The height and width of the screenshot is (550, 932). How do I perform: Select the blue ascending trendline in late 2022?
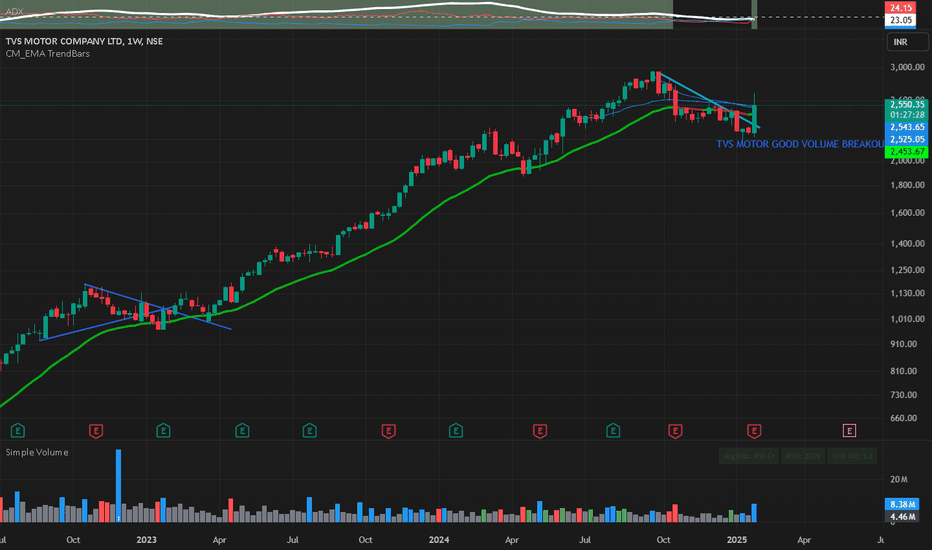point(107,323)
